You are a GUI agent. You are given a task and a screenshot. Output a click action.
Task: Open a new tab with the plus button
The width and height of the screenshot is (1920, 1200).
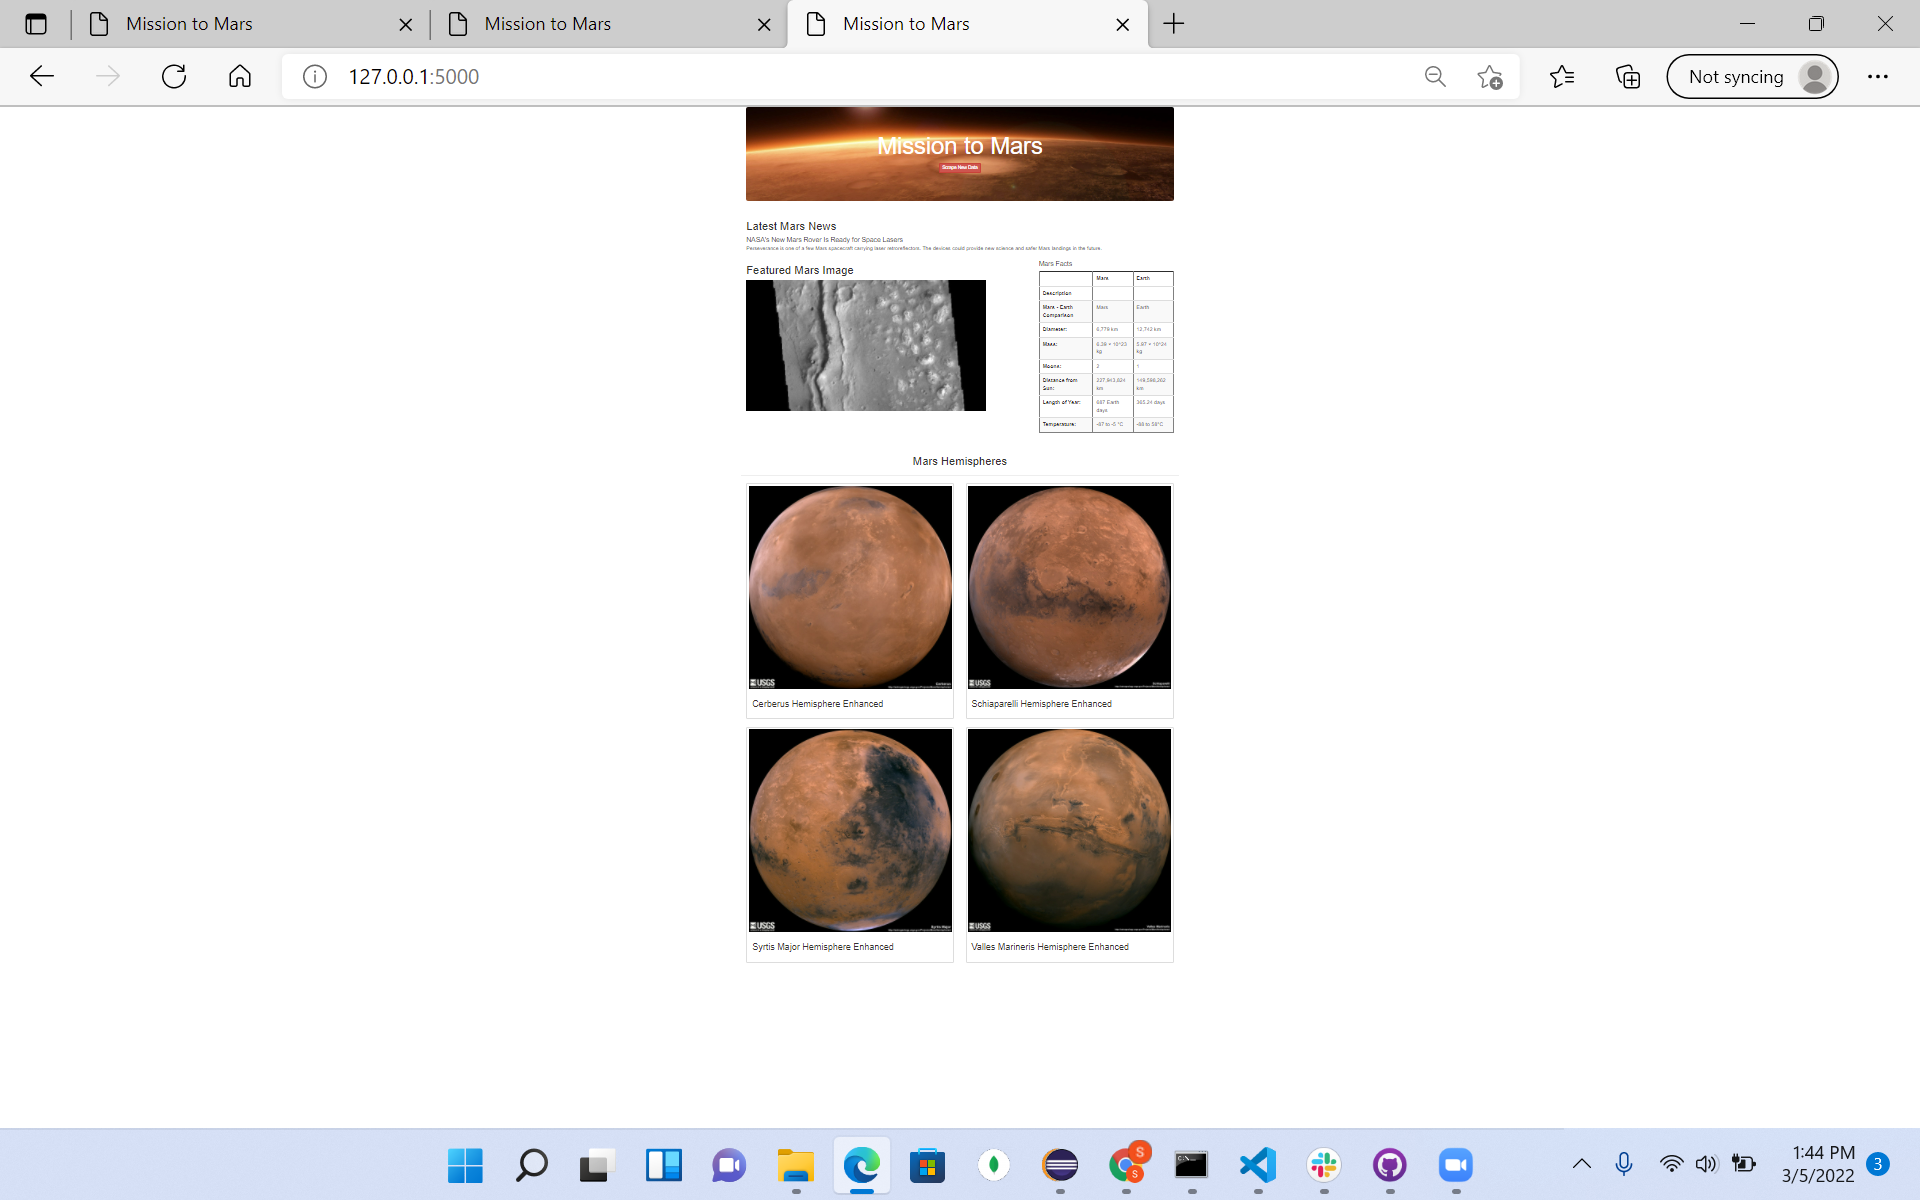point(1174,23)
